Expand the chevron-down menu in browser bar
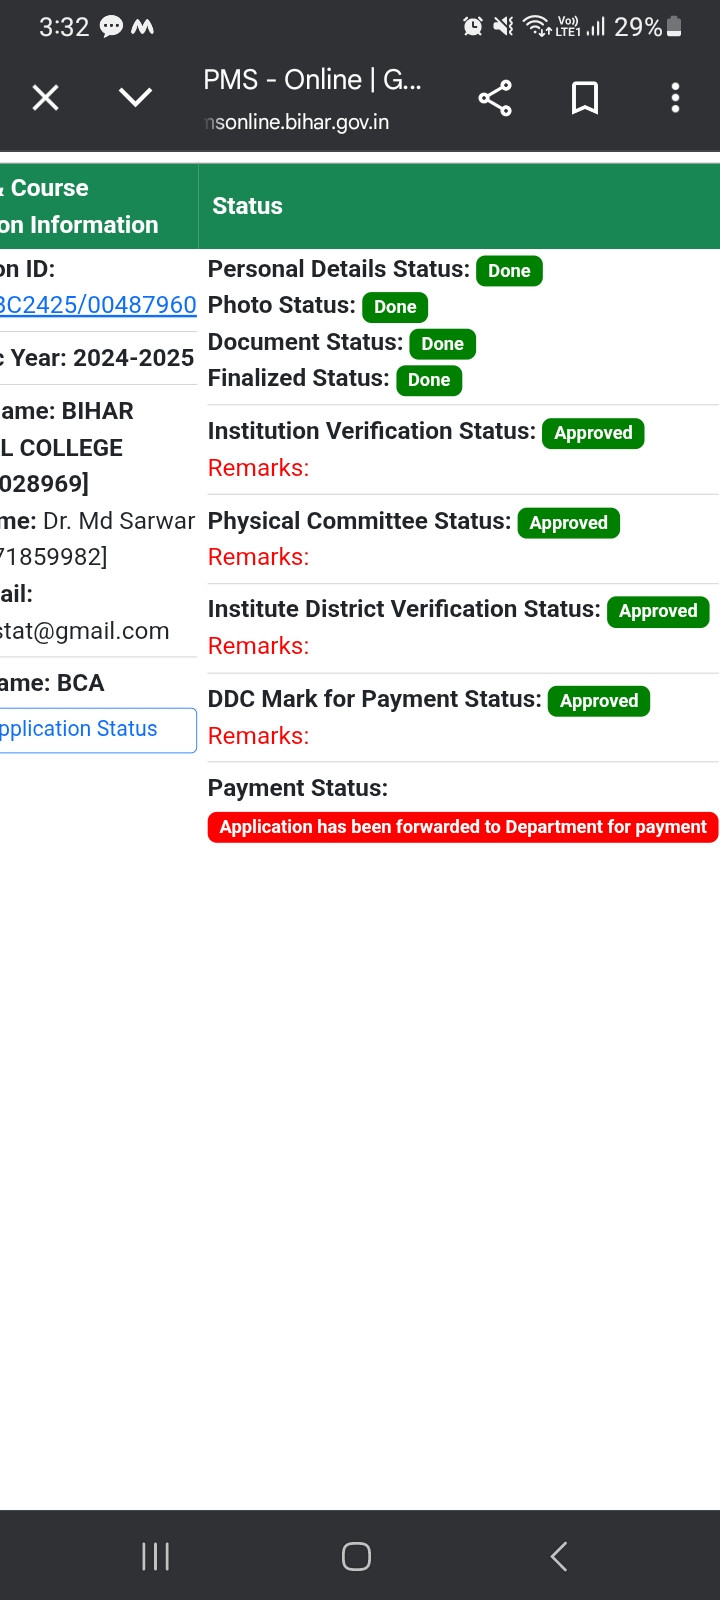The height and width of the screenshot is (1600, 720). 135,98
